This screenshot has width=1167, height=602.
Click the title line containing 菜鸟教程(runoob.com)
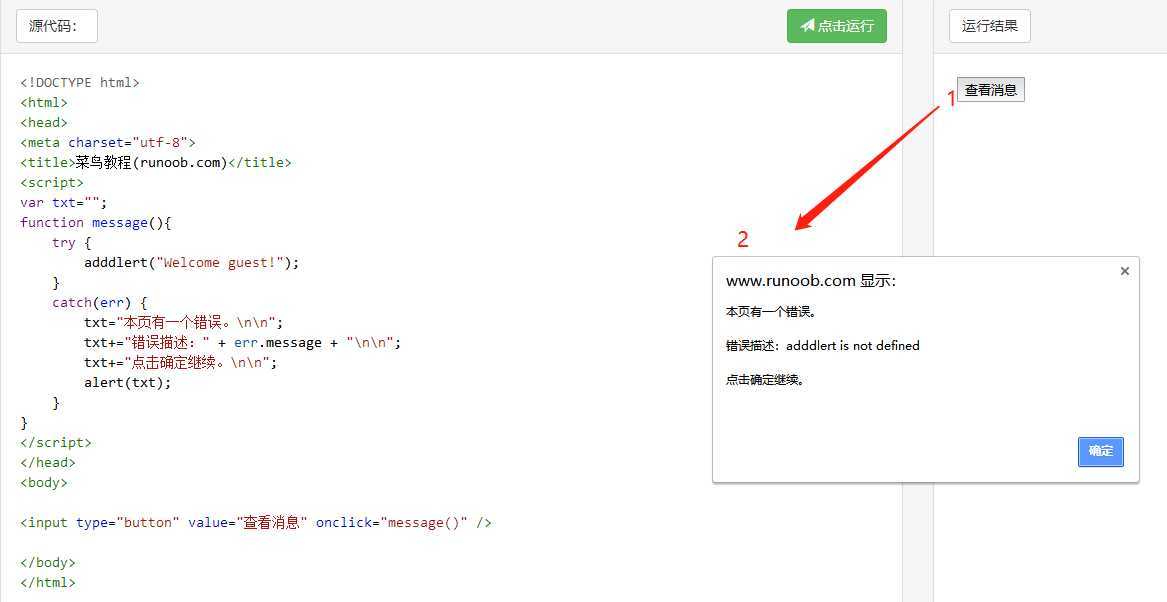[x=156, y=162]
